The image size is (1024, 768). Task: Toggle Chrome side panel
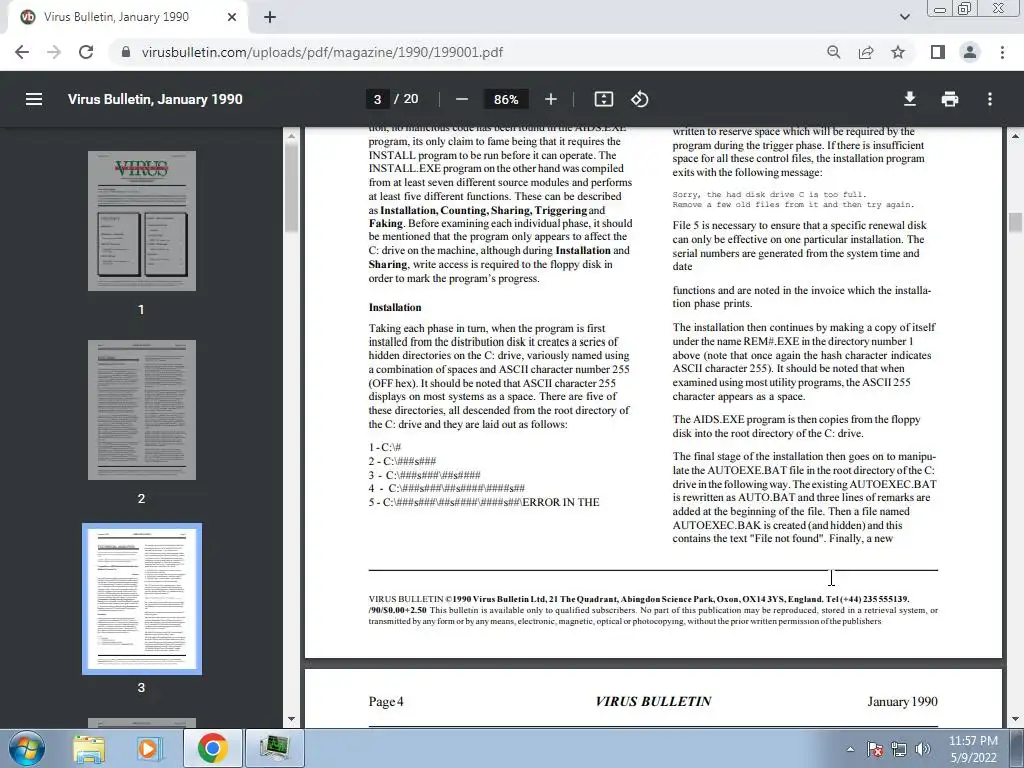937,52
